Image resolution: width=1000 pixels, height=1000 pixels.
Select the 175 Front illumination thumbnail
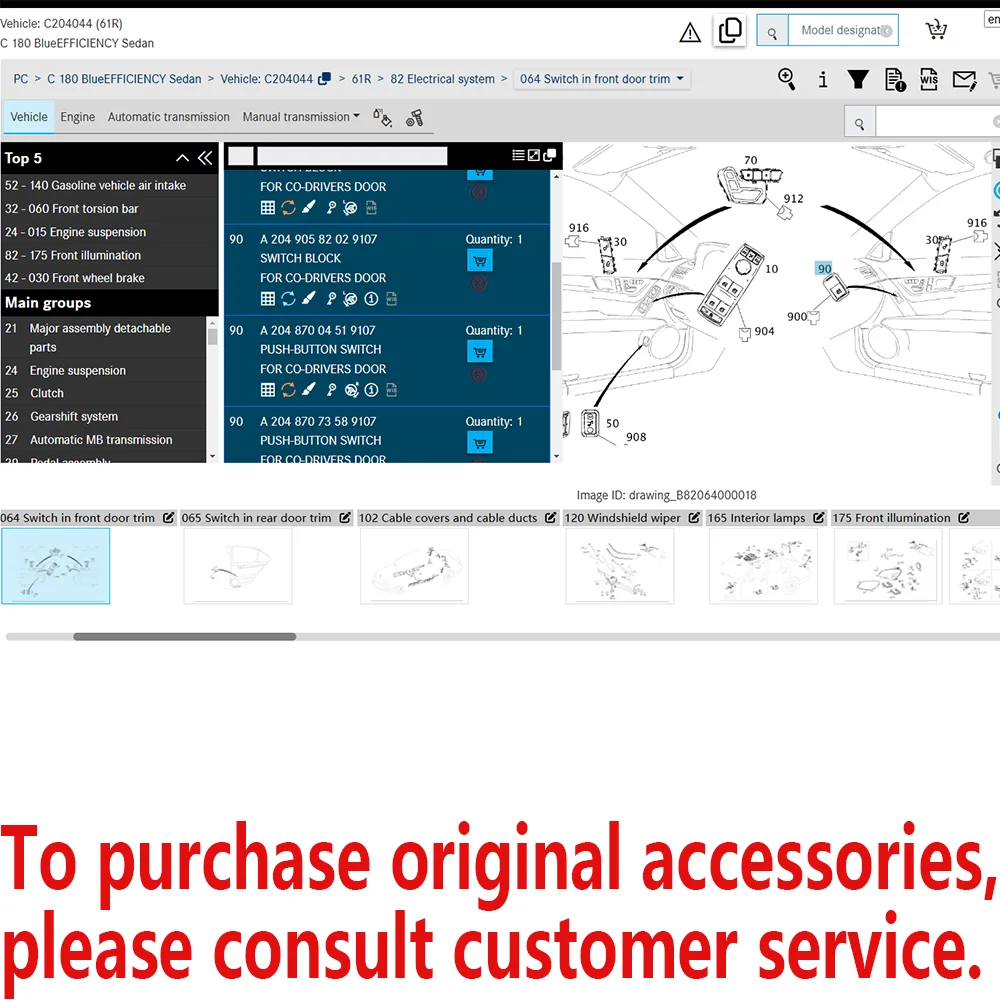[x=888, y=566]
